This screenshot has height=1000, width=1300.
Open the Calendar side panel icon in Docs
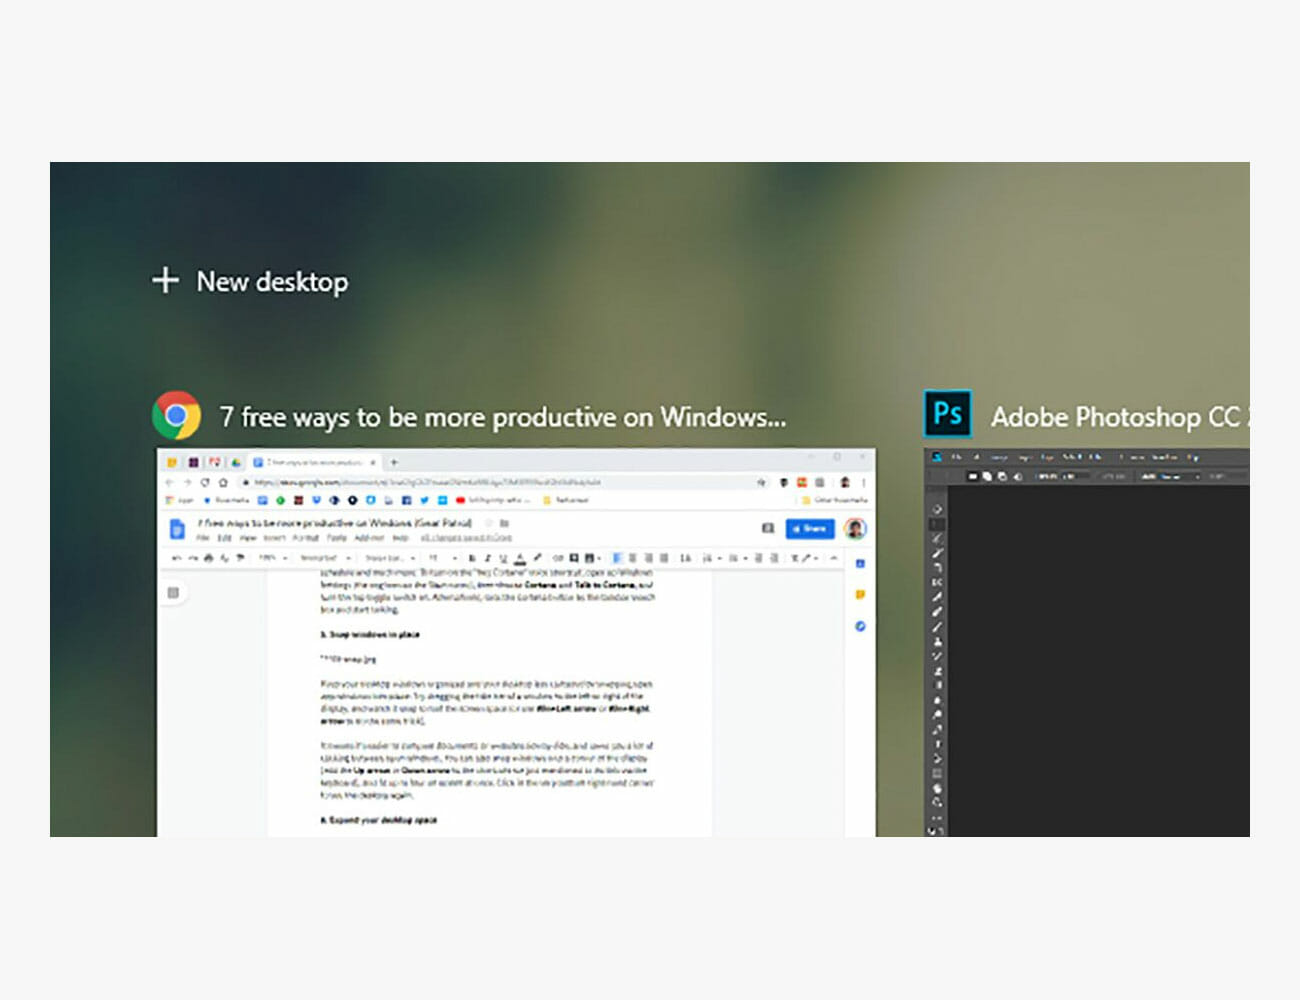pyautogui.click(x=860, y=564)
